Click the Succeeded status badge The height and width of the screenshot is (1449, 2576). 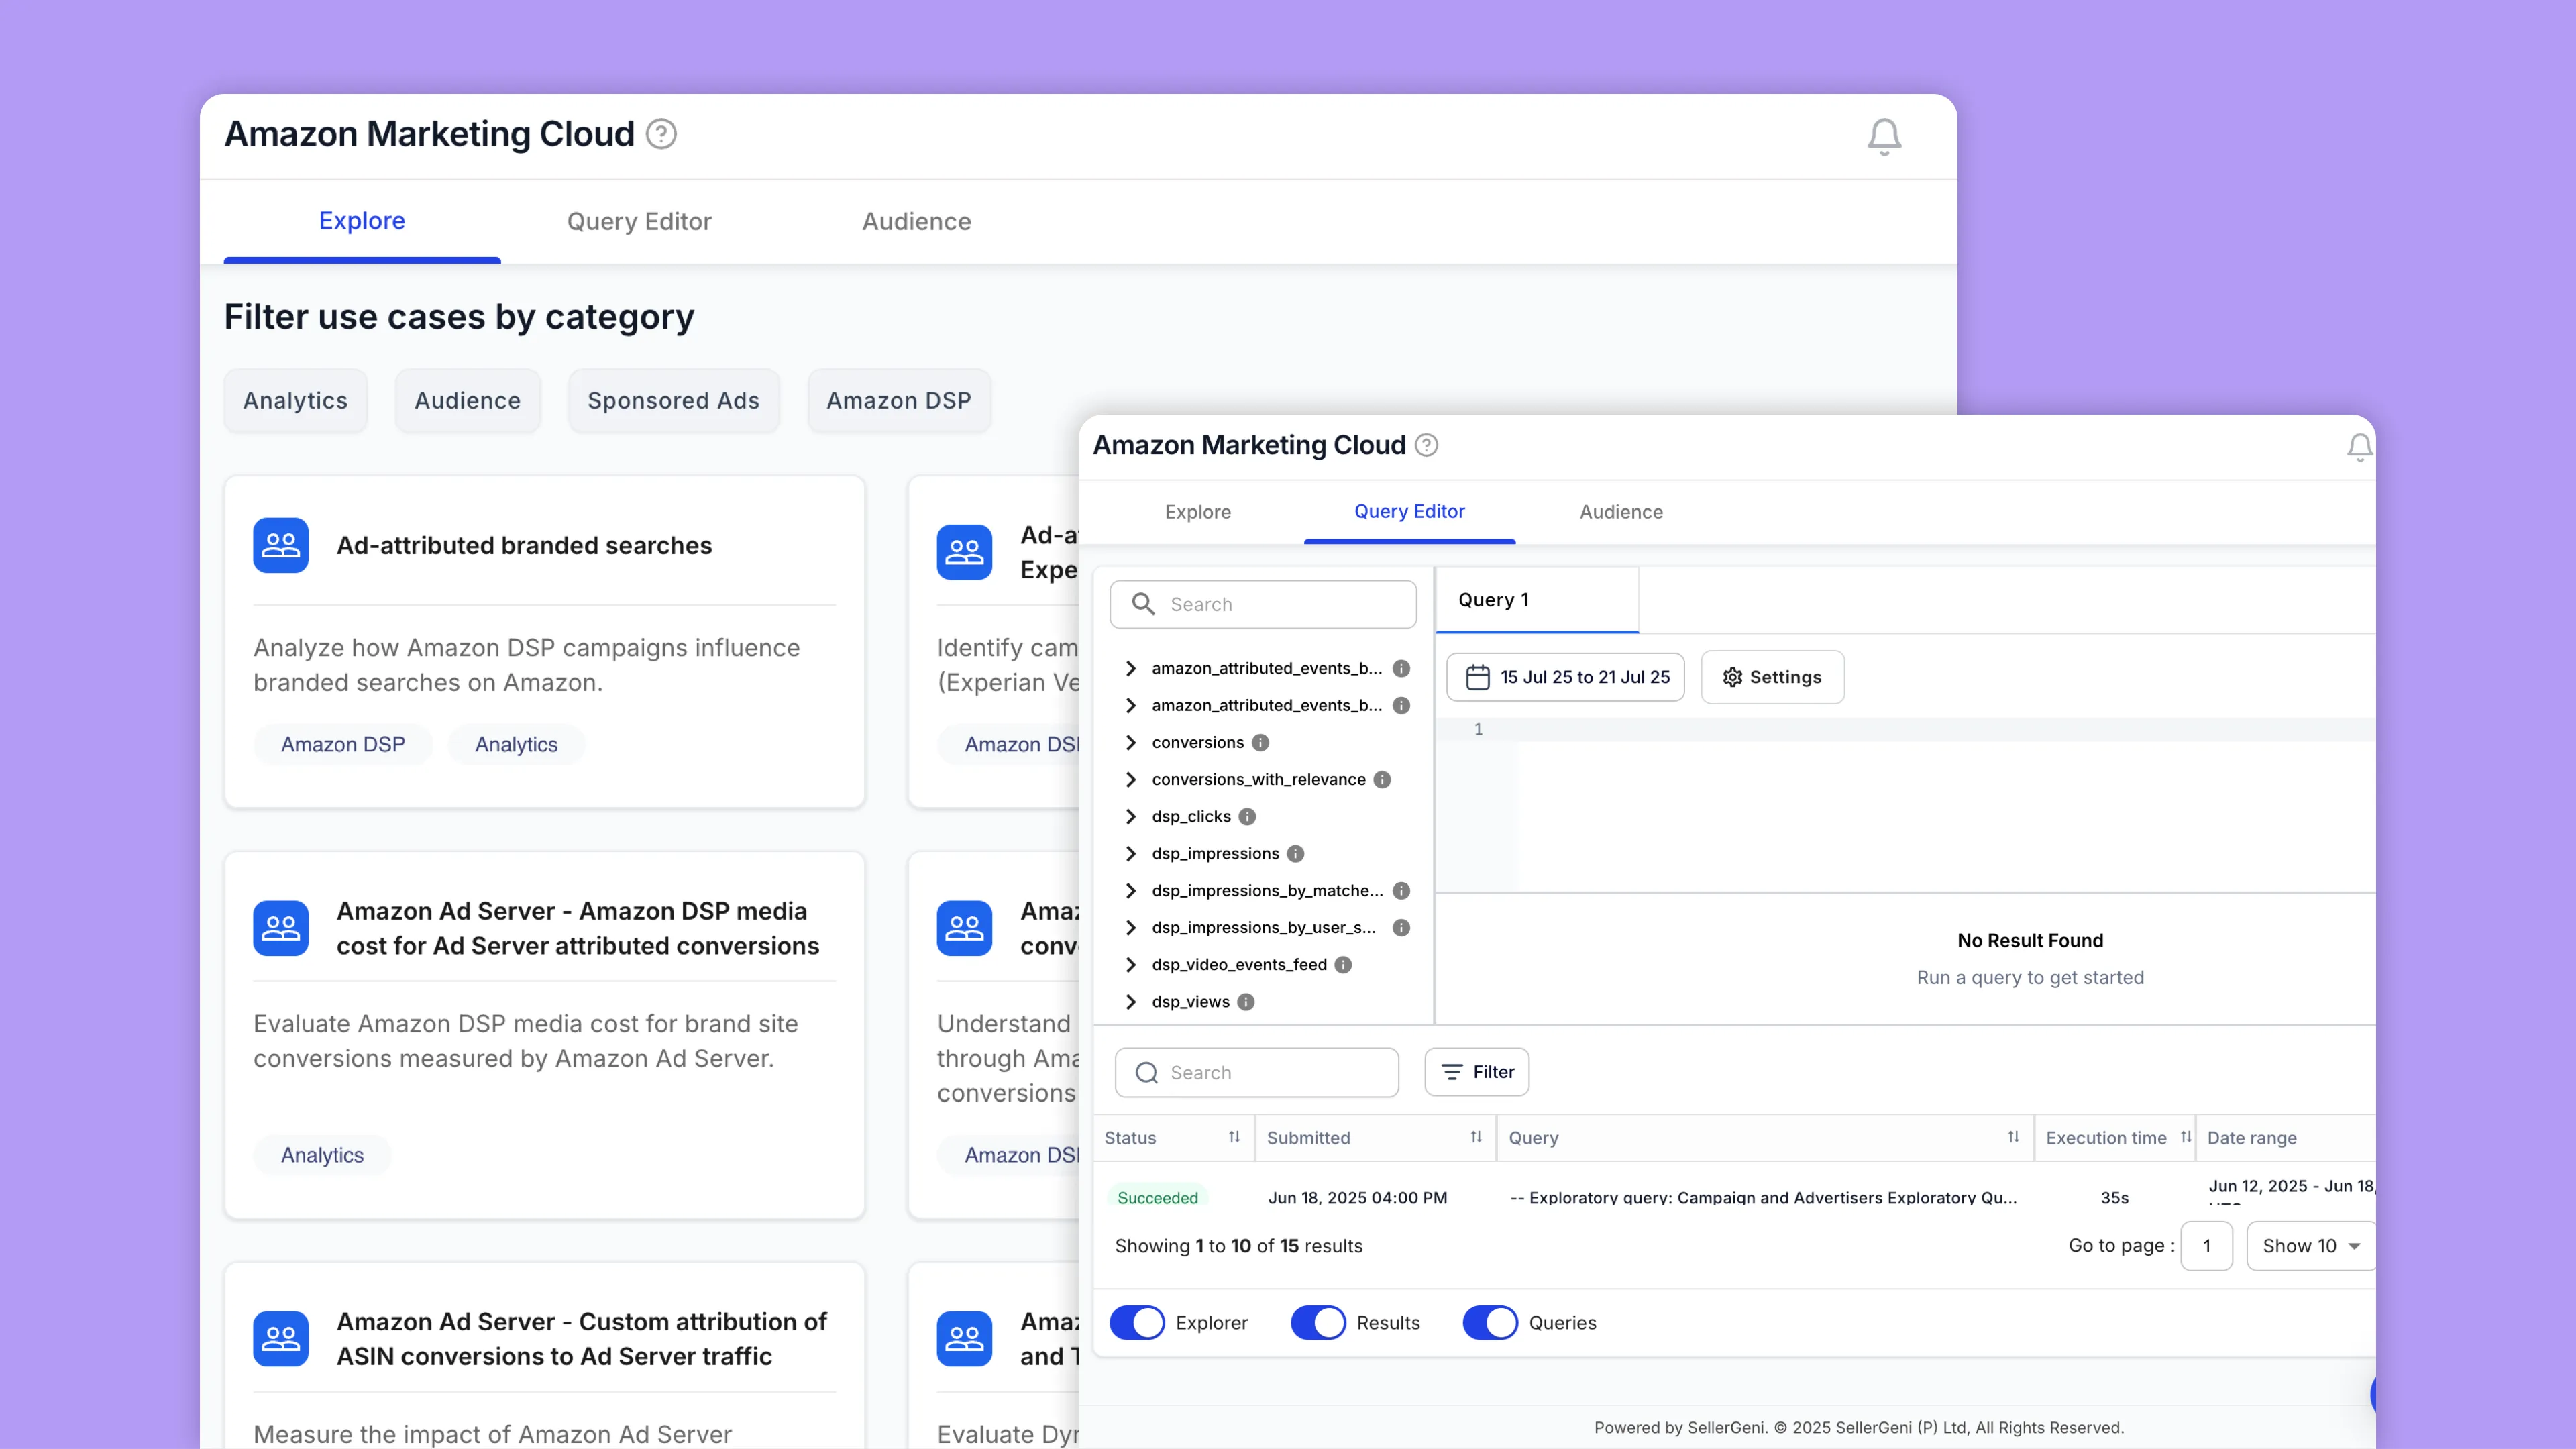point(1157,1197)
